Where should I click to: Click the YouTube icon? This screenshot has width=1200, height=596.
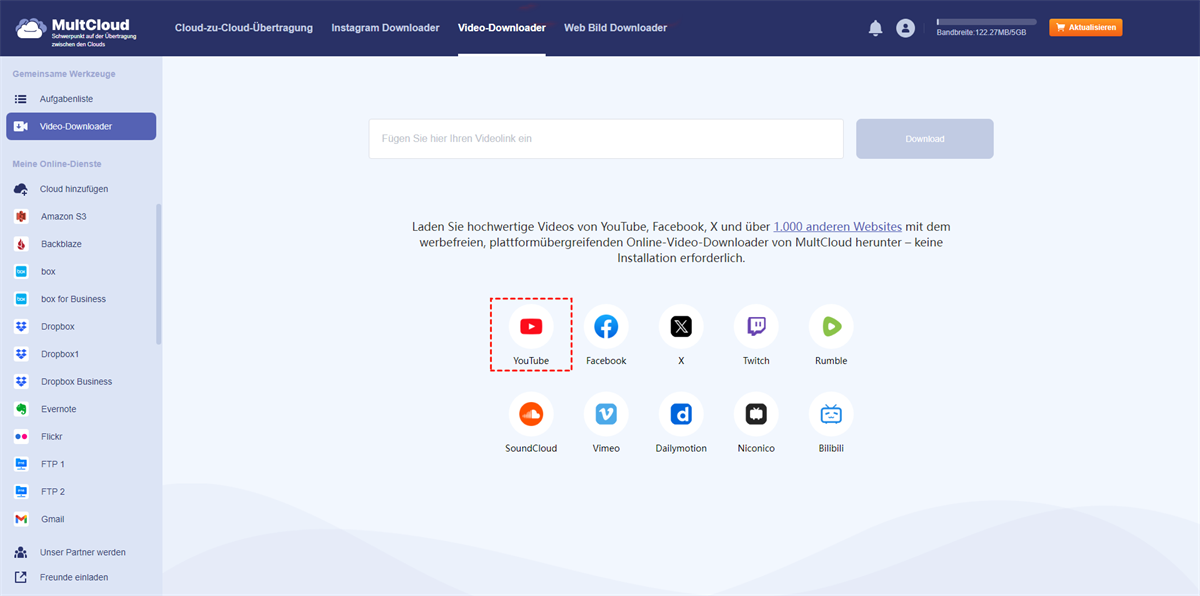click(531, 327)
